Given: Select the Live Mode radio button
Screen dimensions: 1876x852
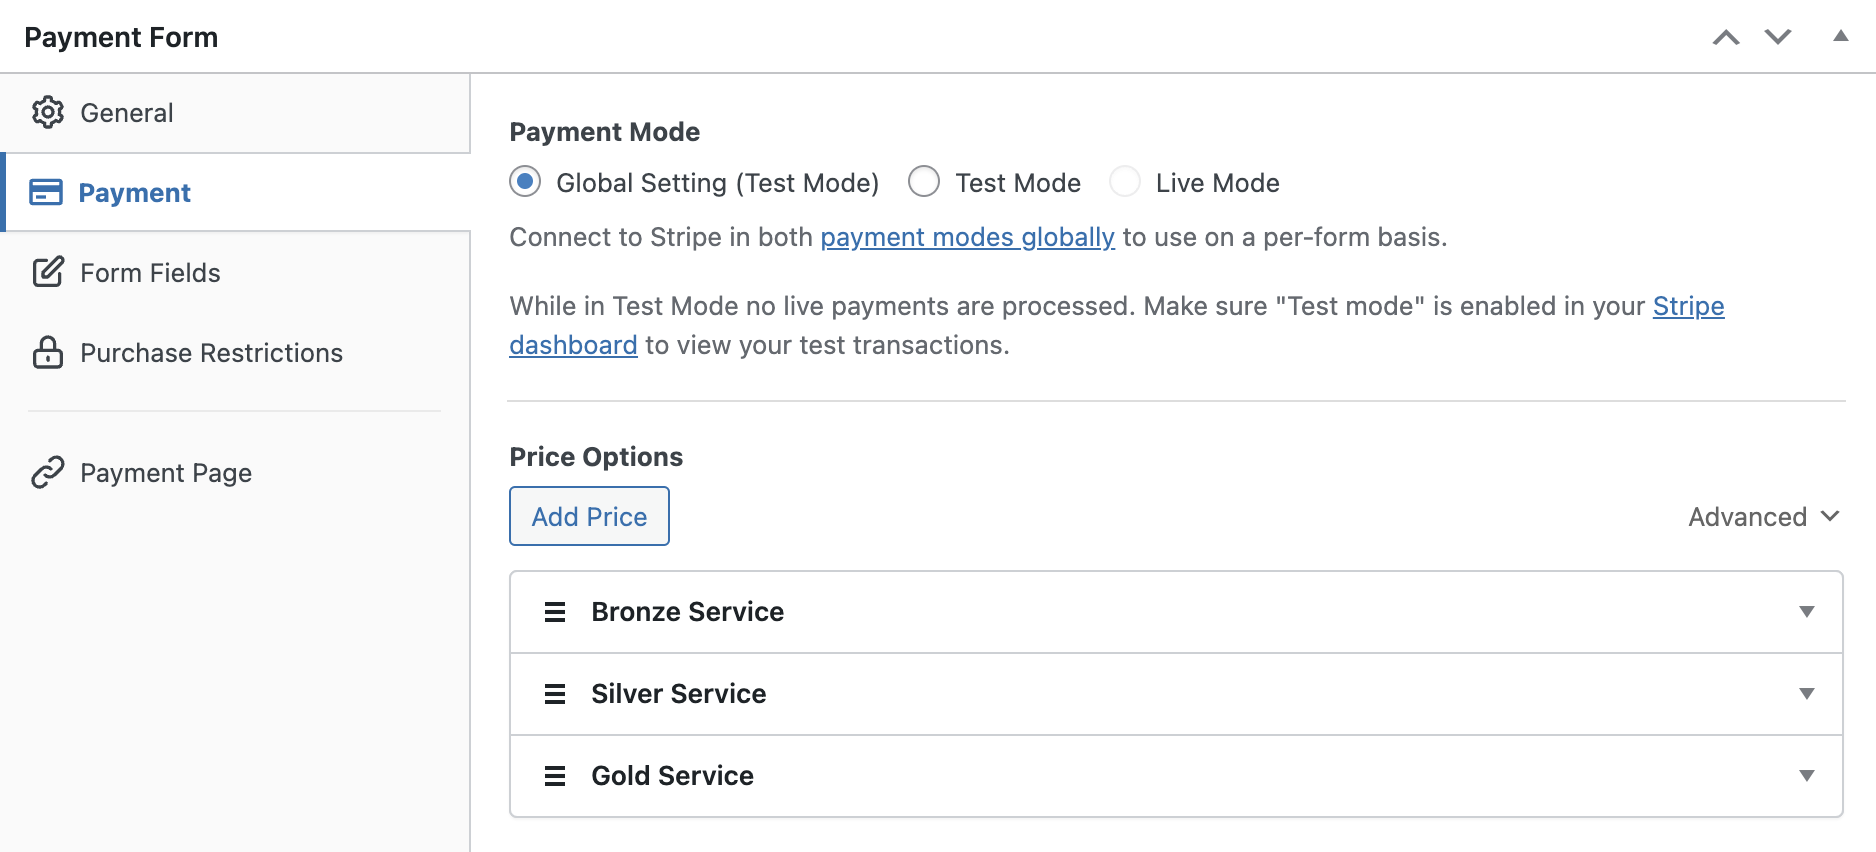Looking at the screenshot, I should click(x=1125, y=181).
